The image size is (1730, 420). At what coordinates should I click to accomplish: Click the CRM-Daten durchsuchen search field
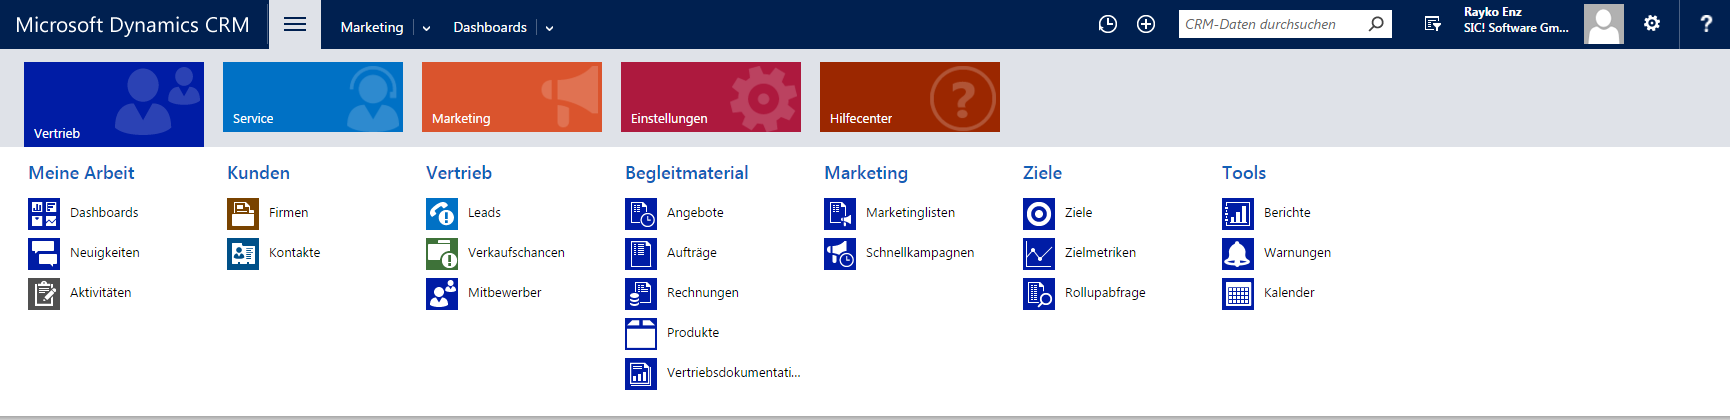[1272, 24]
